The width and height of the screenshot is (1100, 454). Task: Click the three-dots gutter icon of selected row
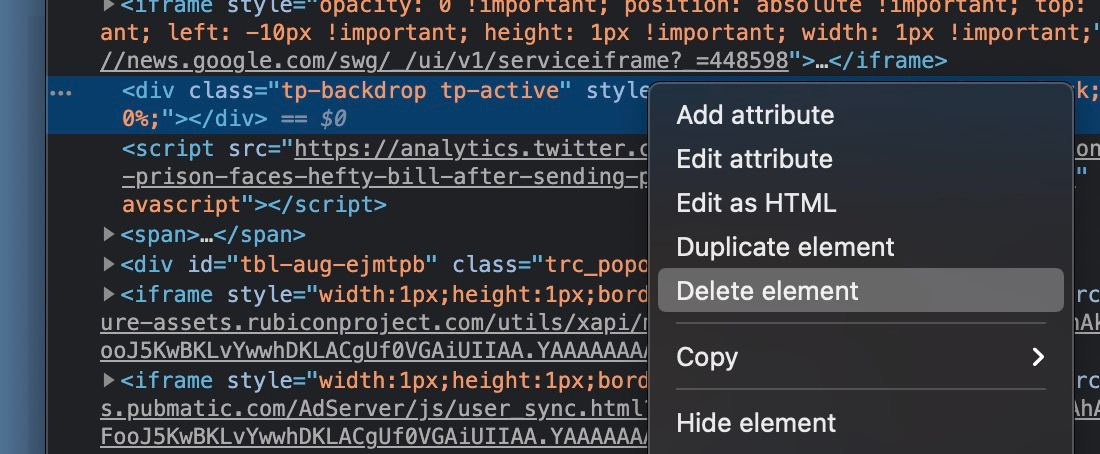click(x=62, y=92)
